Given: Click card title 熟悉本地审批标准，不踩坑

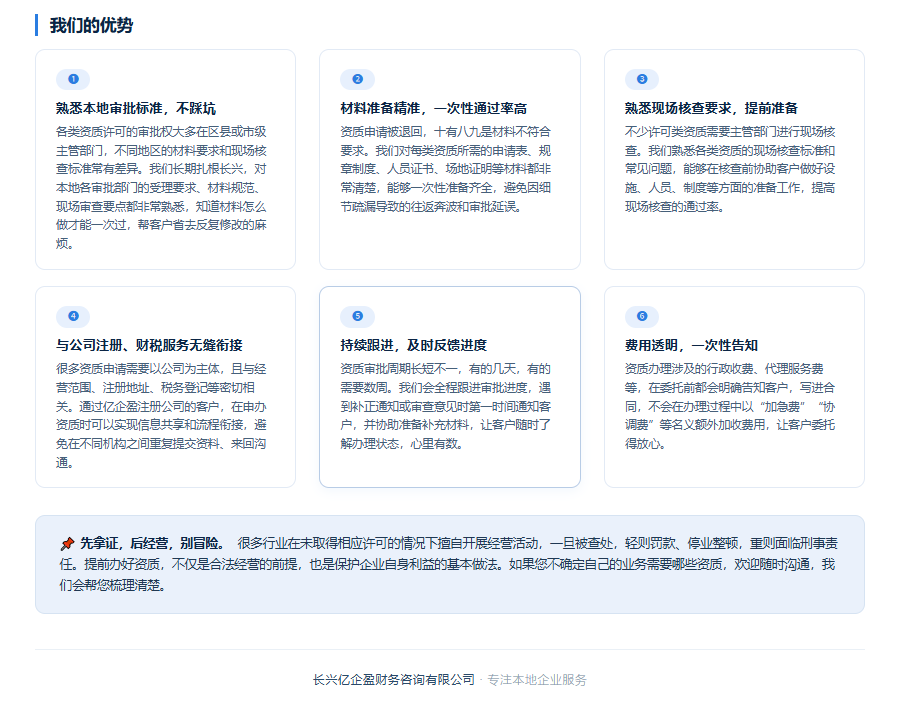Looking at the screenshot, I should 135,108.
